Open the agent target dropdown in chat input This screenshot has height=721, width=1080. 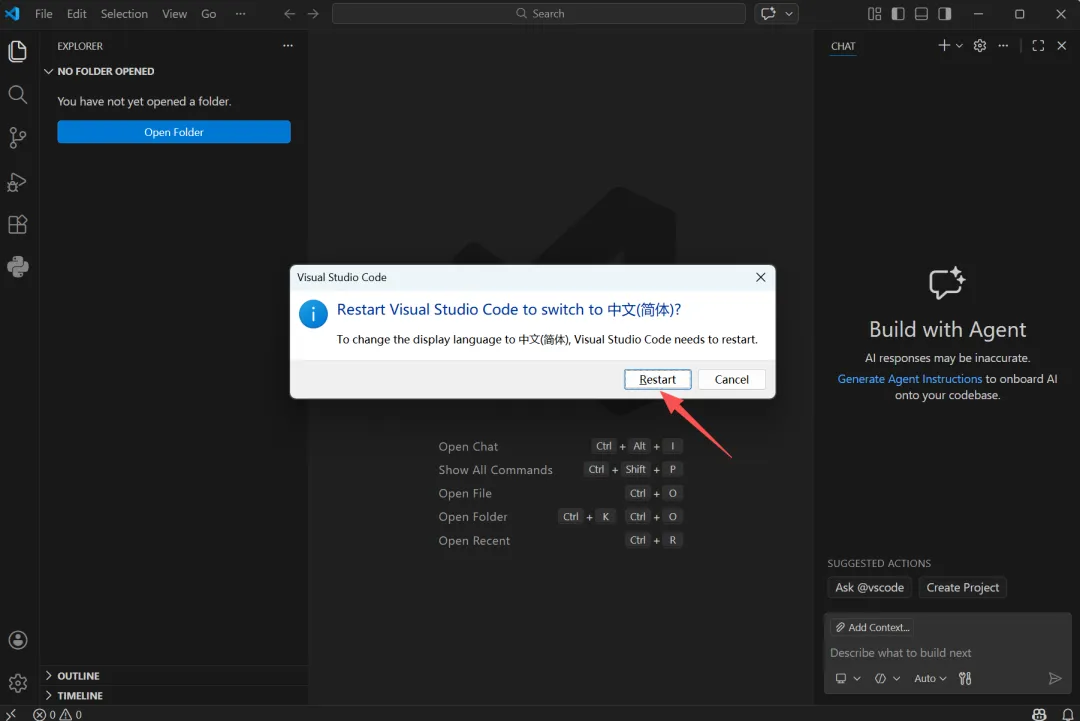tap(848, 678)
